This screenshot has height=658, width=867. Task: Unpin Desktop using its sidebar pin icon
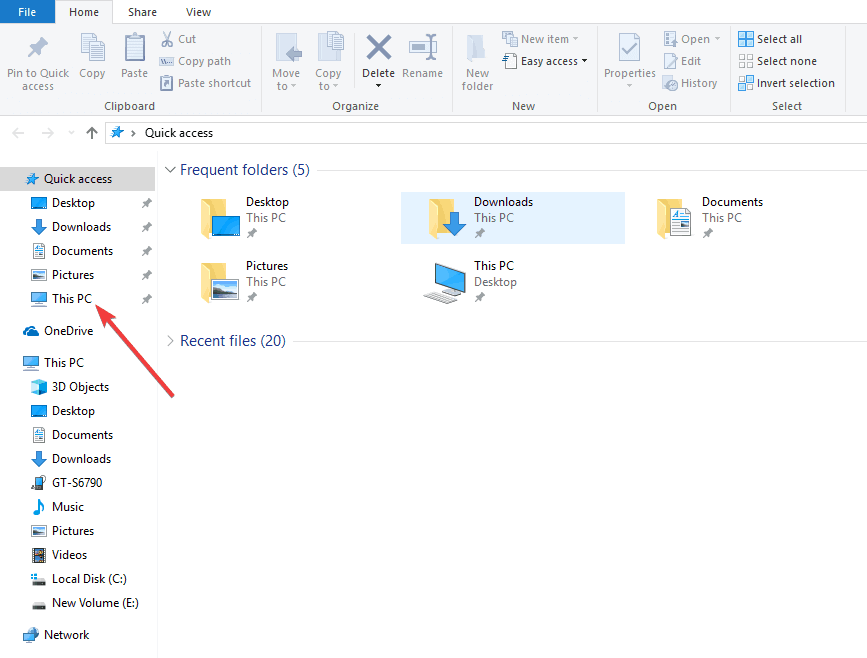(147, 203)
